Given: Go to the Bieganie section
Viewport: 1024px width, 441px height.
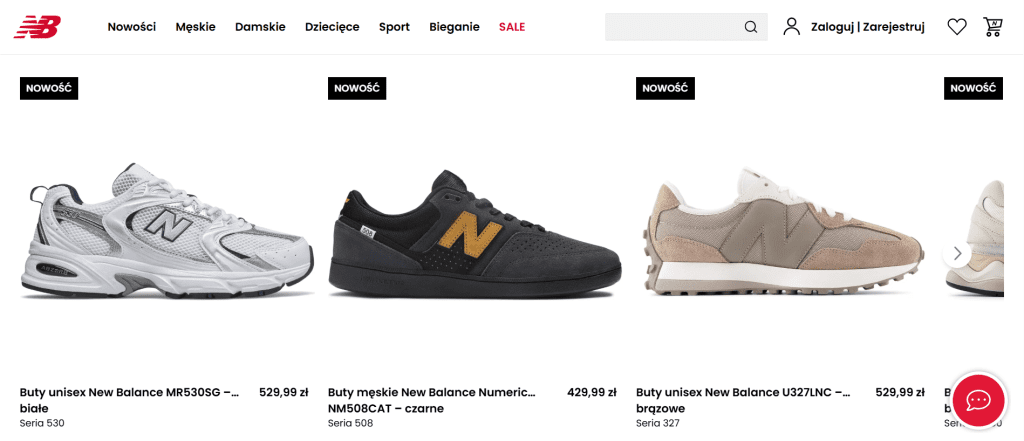Looking at the screenshot, I should (454, 27).
